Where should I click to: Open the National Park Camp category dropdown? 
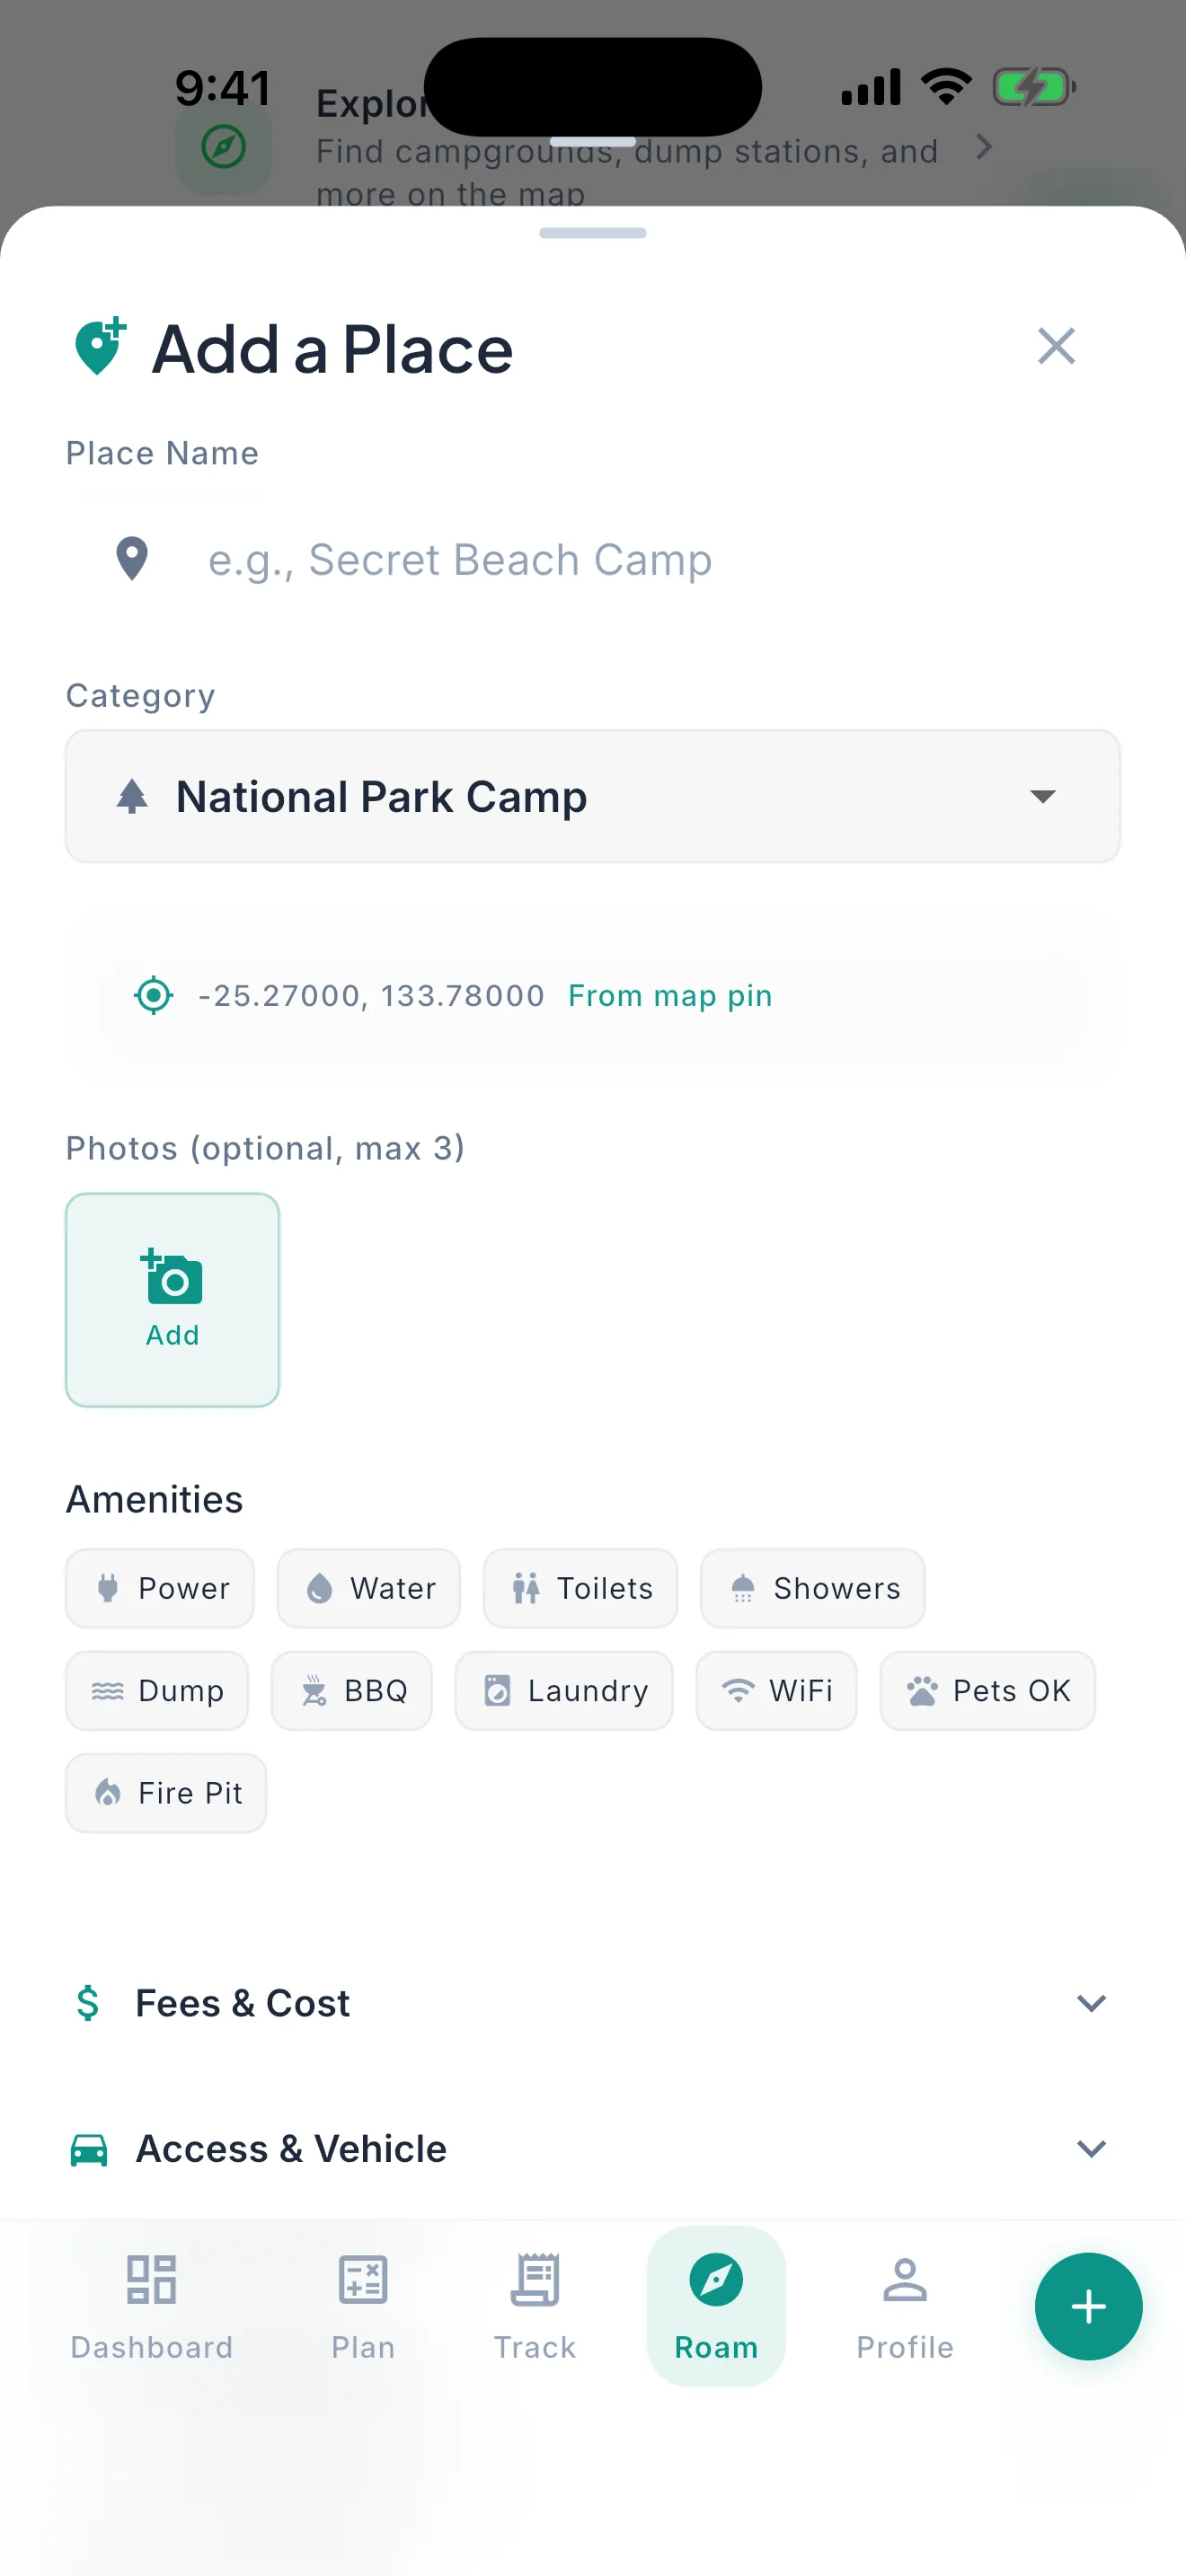click(x=593, y=796)
